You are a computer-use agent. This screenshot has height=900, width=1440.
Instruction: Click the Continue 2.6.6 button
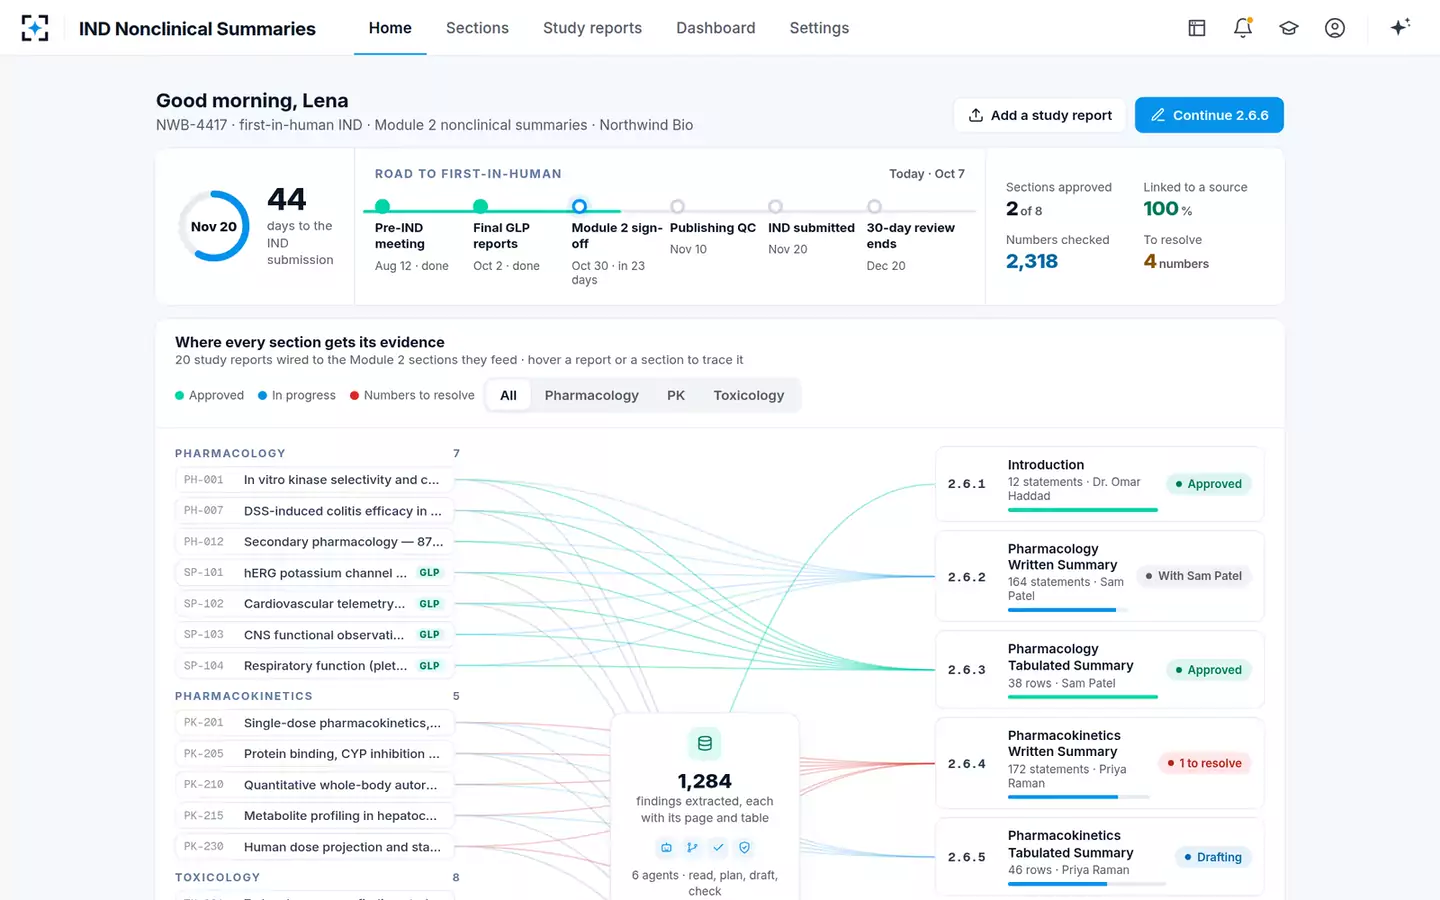click(x=1209, y=115)
